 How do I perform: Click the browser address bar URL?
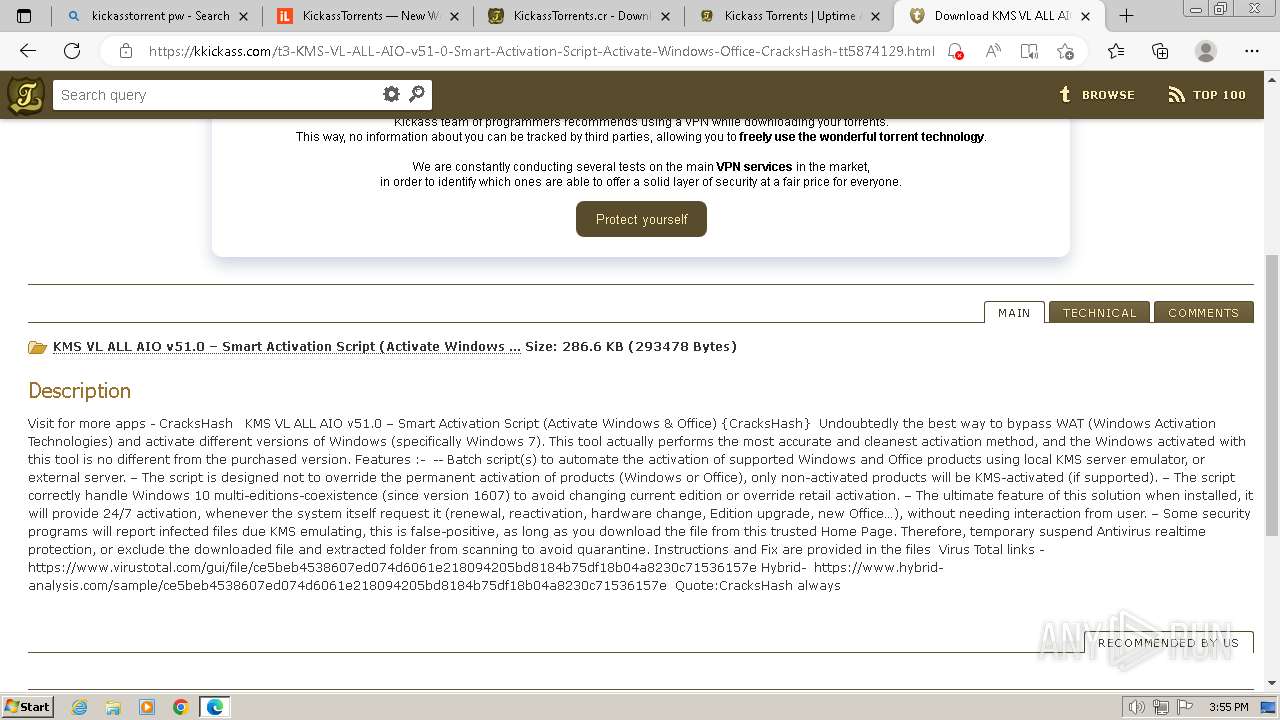coord(541,51)
